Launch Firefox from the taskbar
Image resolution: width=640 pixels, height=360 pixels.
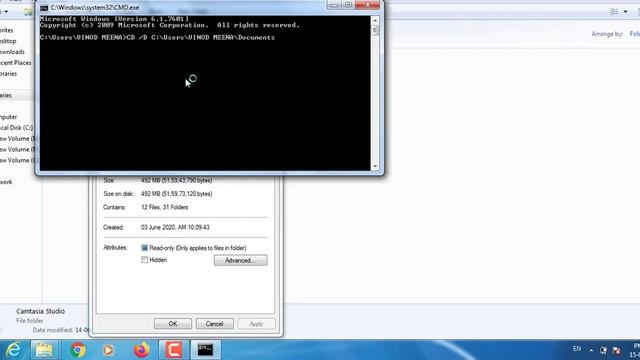point(142,350)
